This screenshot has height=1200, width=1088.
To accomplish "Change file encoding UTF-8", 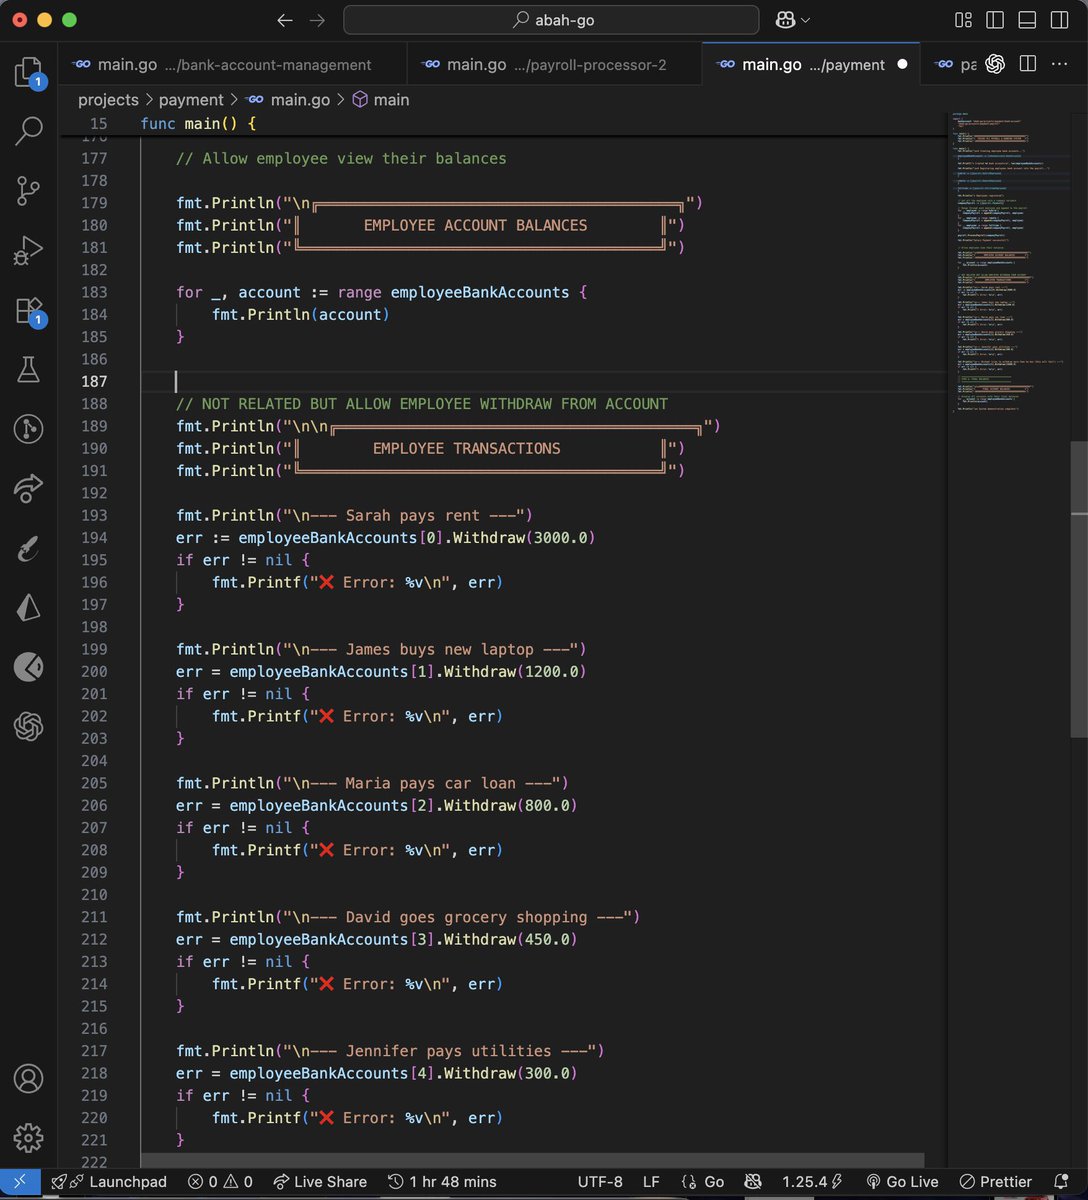I will [x=599, y=1182].
